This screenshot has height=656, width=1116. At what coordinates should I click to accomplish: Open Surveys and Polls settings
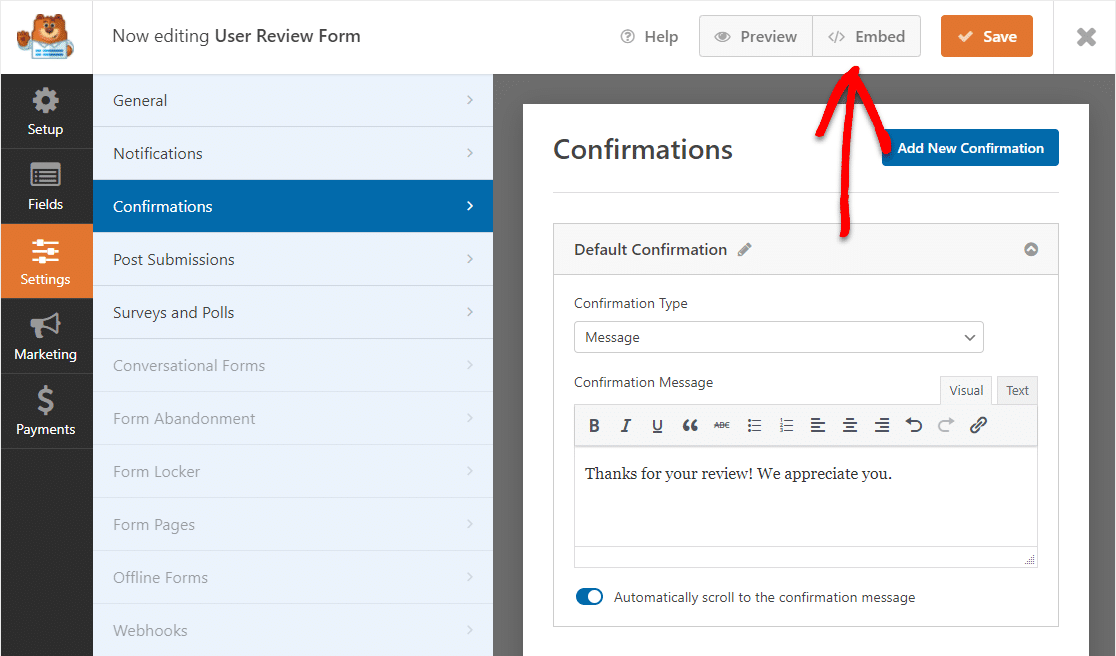click(293, 312)
